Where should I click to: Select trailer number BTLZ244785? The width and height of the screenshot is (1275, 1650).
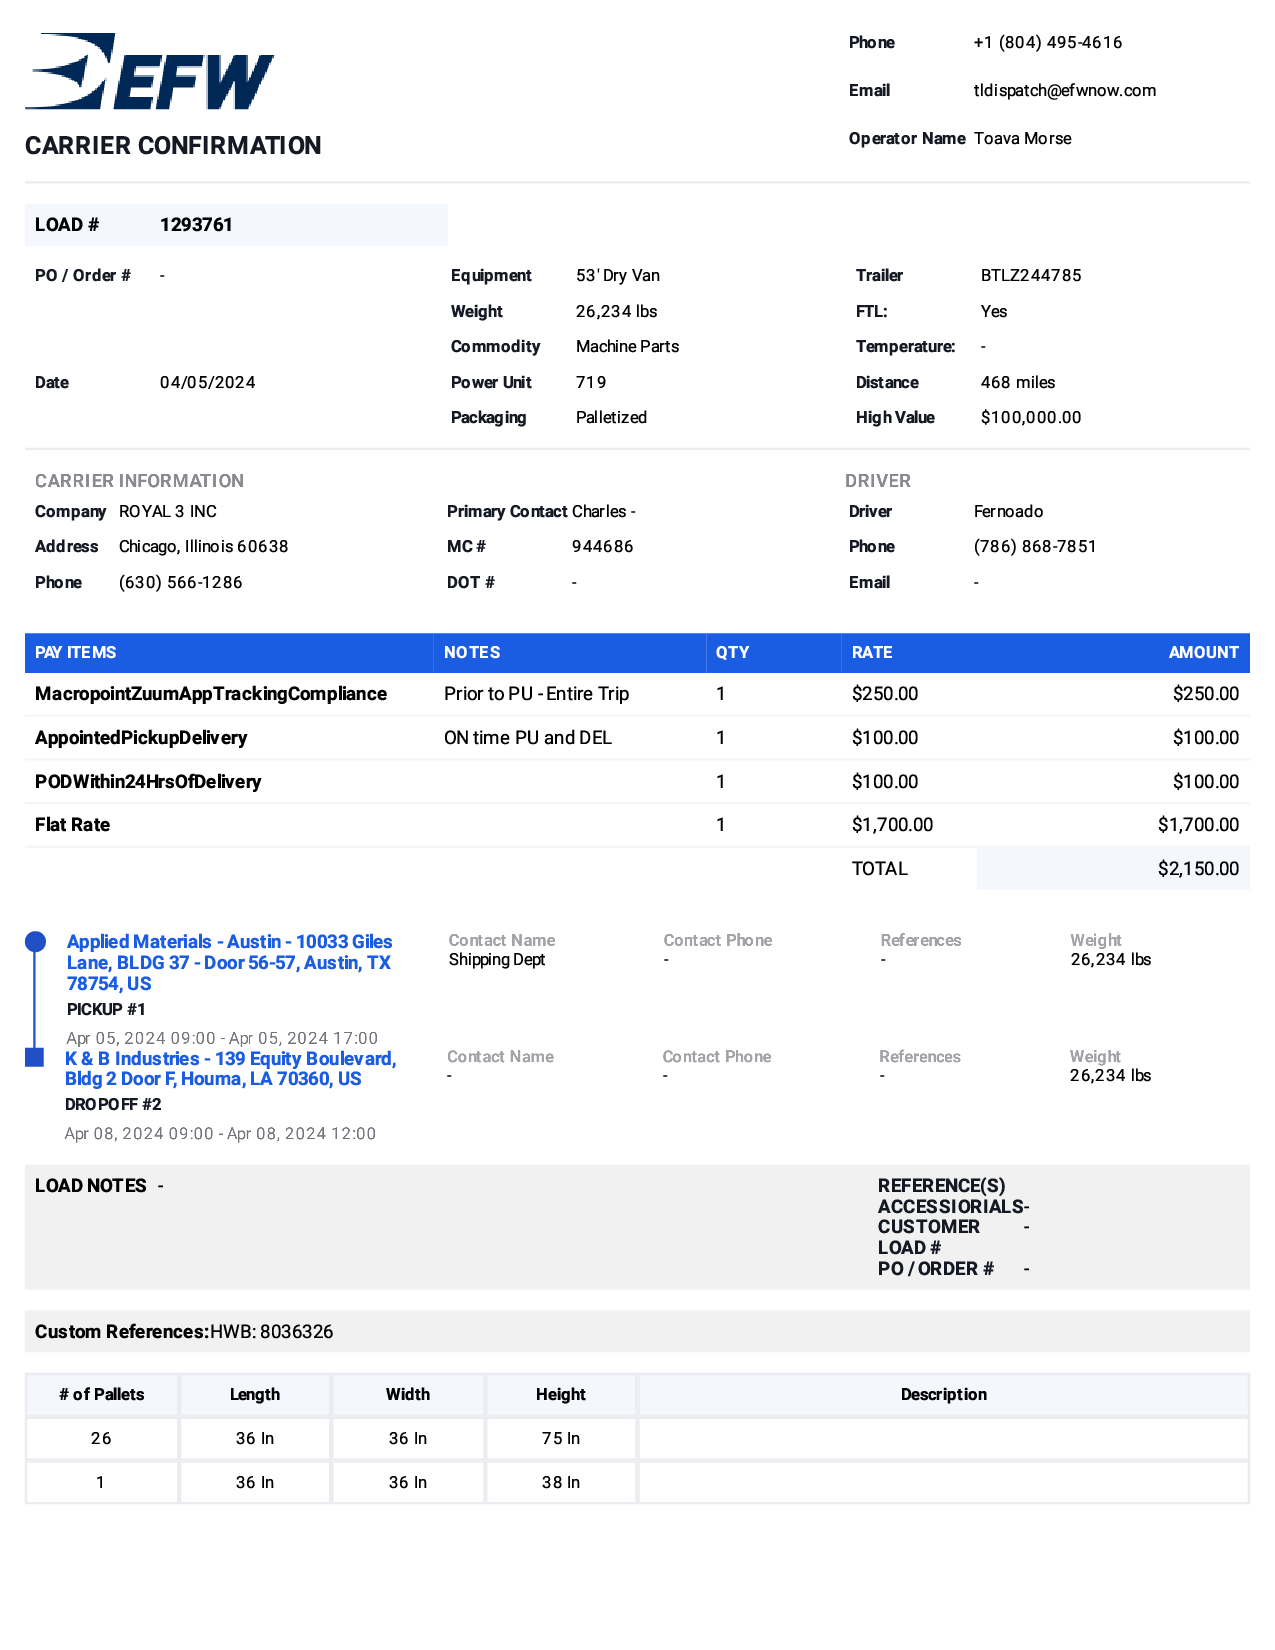(1031, 275)
